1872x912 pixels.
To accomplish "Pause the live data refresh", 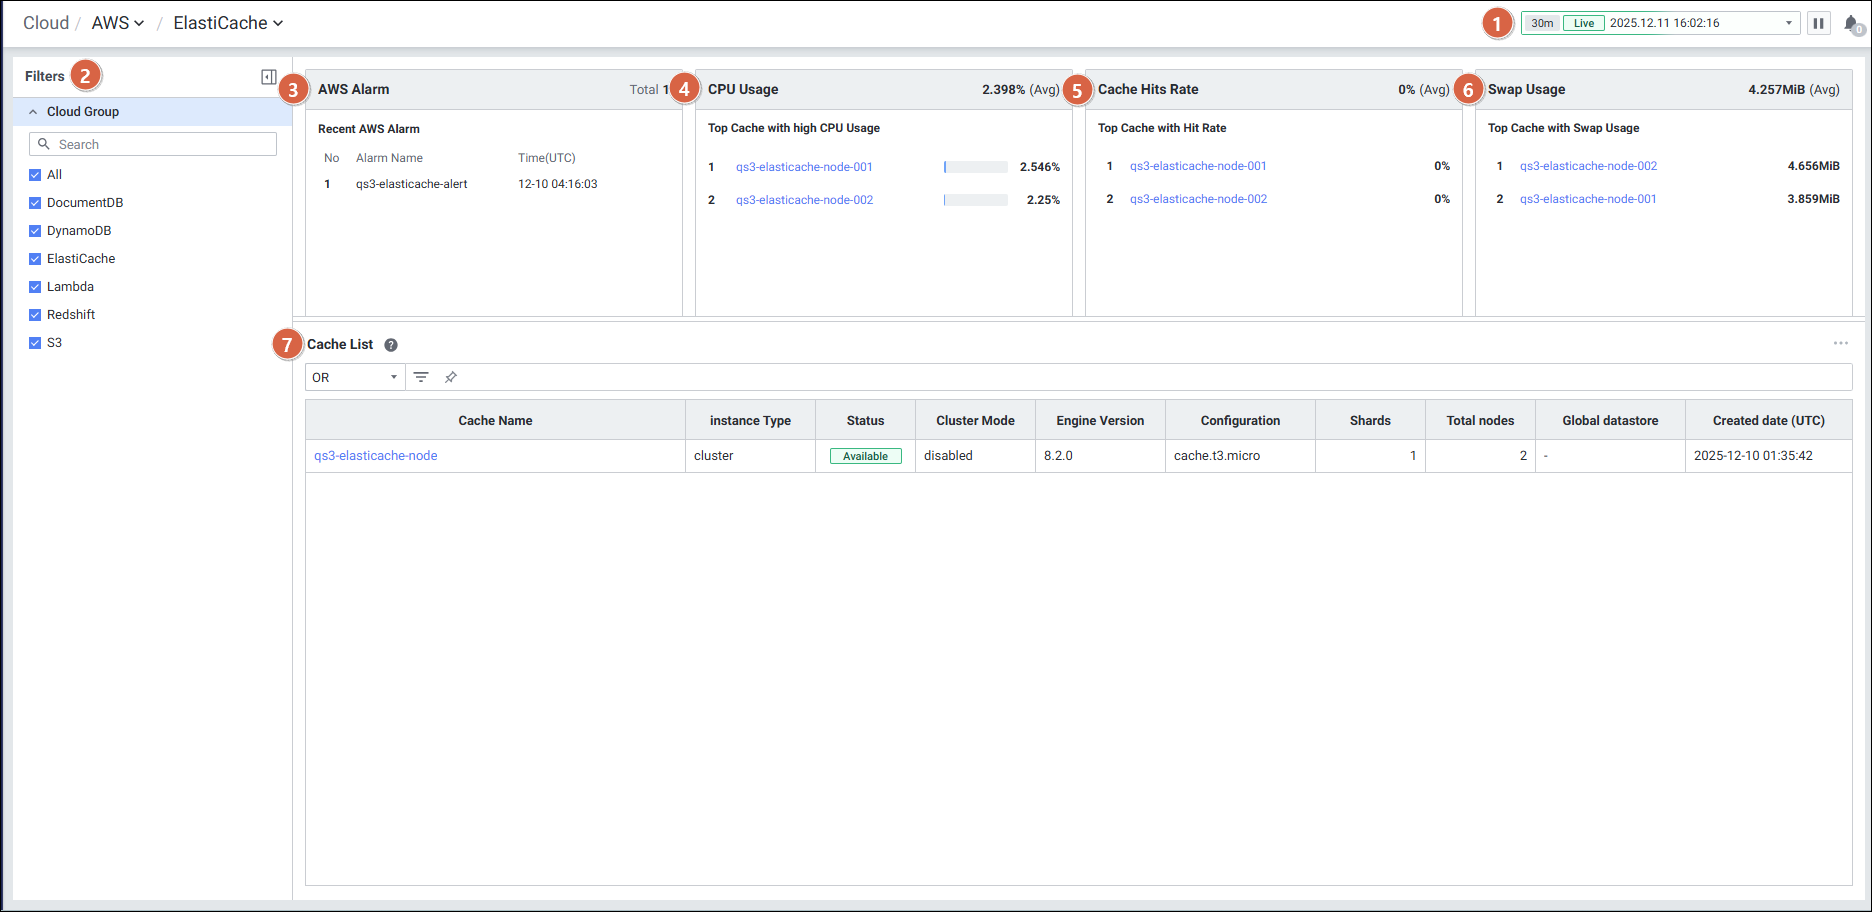I will [x=1818, y=23].
